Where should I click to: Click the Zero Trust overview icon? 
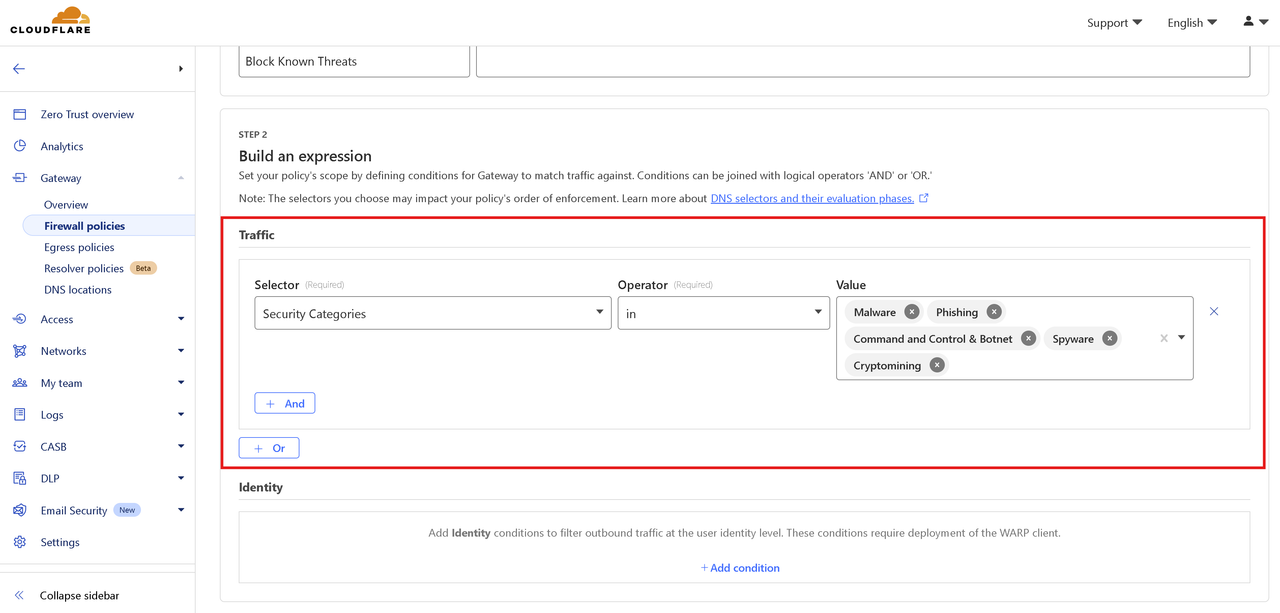click(x=19, y=114)
